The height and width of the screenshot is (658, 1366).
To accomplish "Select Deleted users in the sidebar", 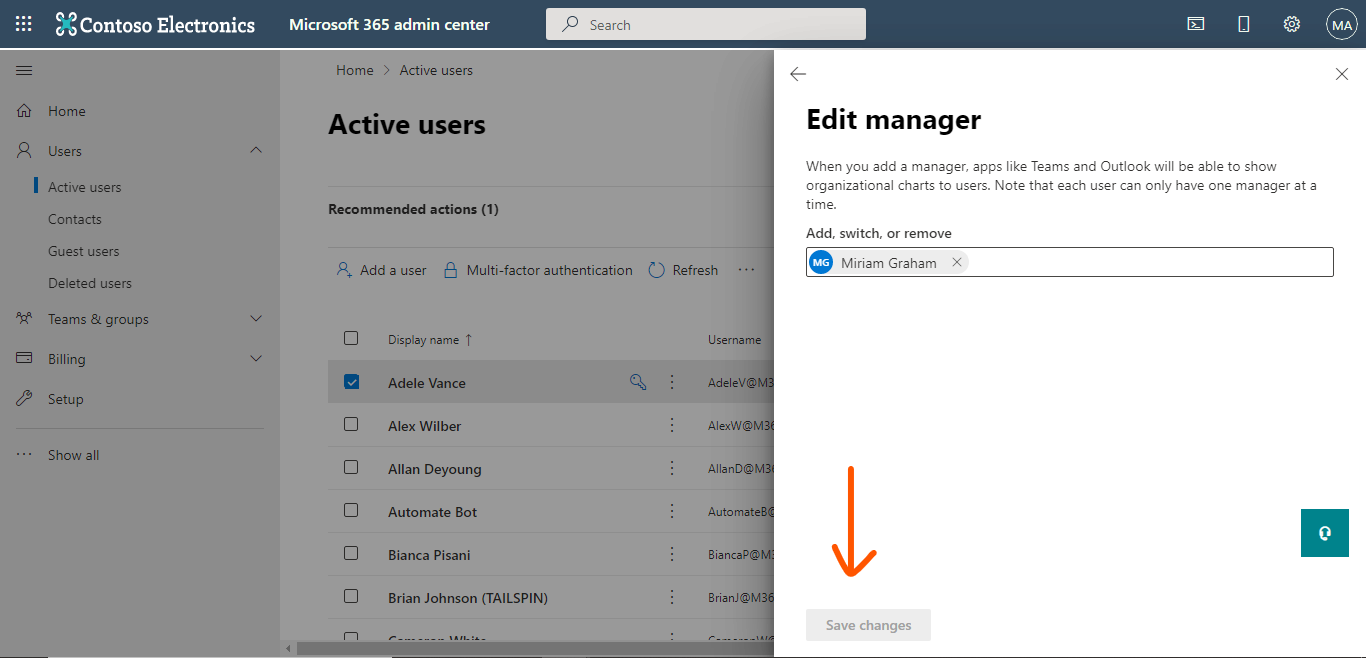I will (89, 282).
